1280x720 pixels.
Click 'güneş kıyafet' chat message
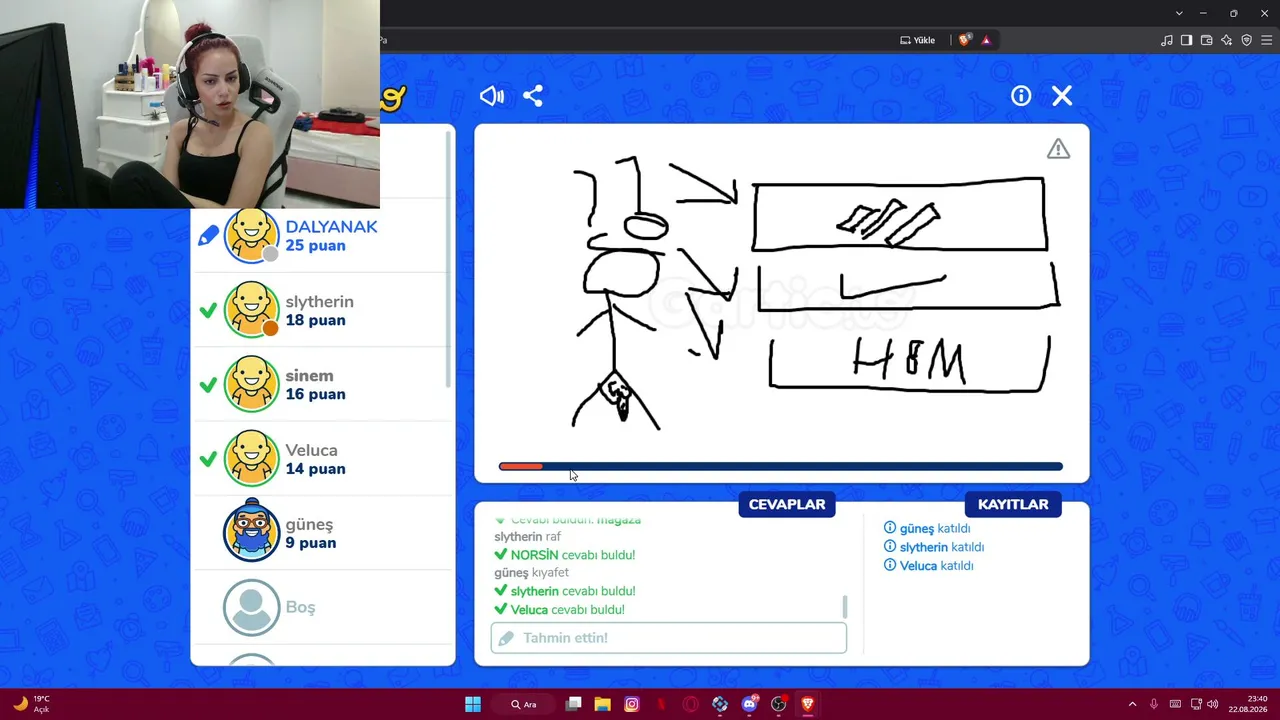[531, 573]
